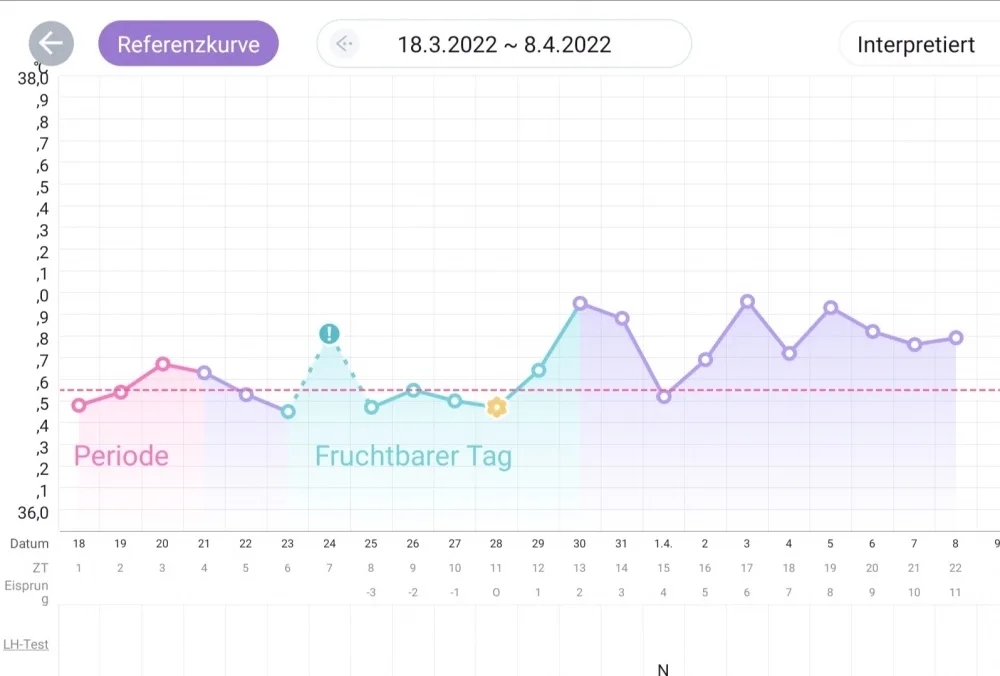
Task: Select the temperature point for date 19
Action: click(121, 392)
